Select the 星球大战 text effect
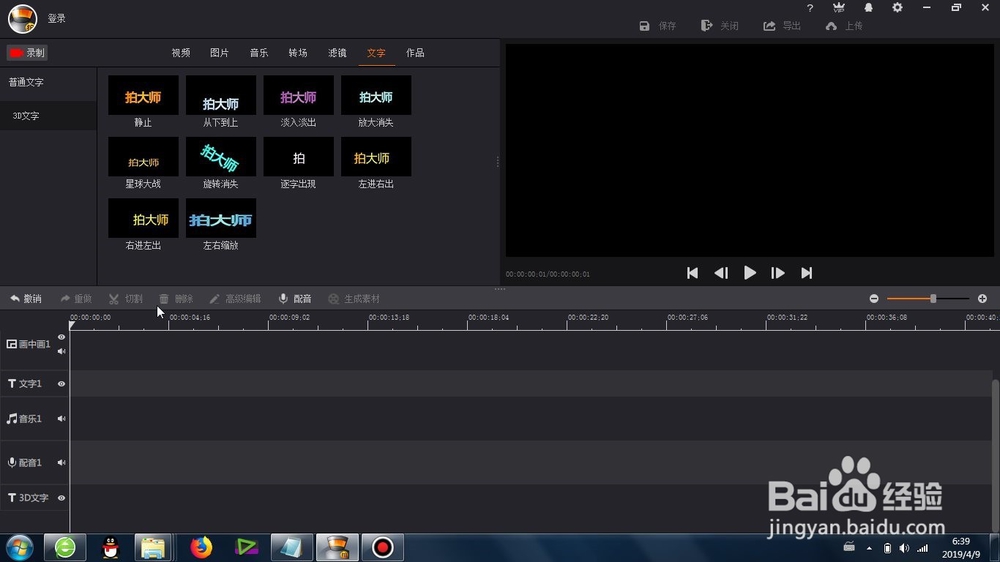Screen dimensions: 1000x562 [x=143, y=156]
